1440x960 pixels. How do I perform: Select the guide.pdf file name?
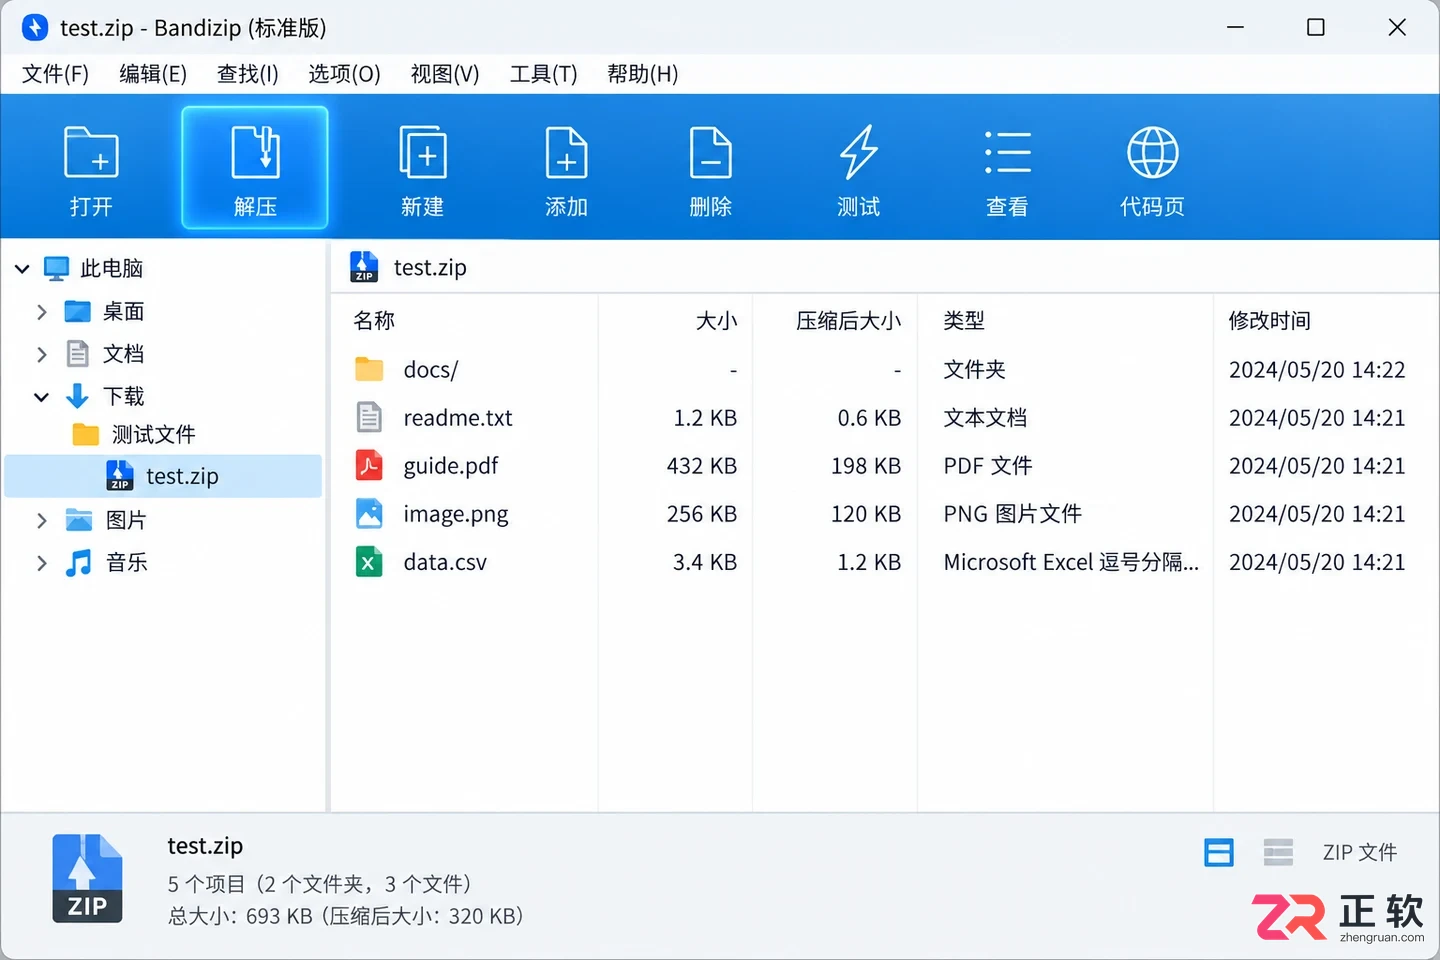(x=450, y=465)
